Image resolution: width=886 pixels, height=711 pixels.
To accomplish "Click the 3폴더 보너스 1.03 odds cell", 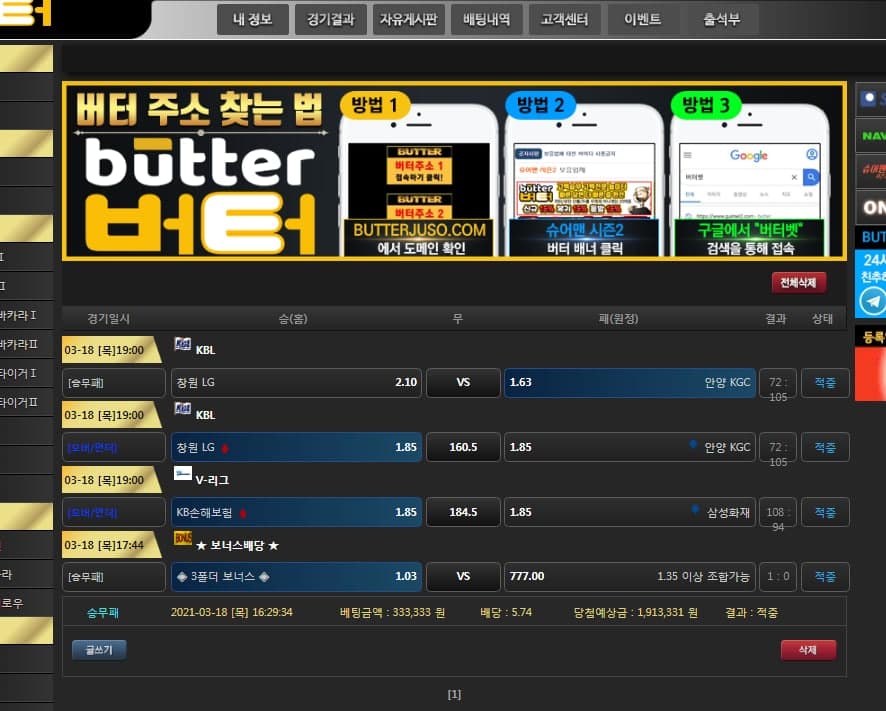I will coord(297,577).
